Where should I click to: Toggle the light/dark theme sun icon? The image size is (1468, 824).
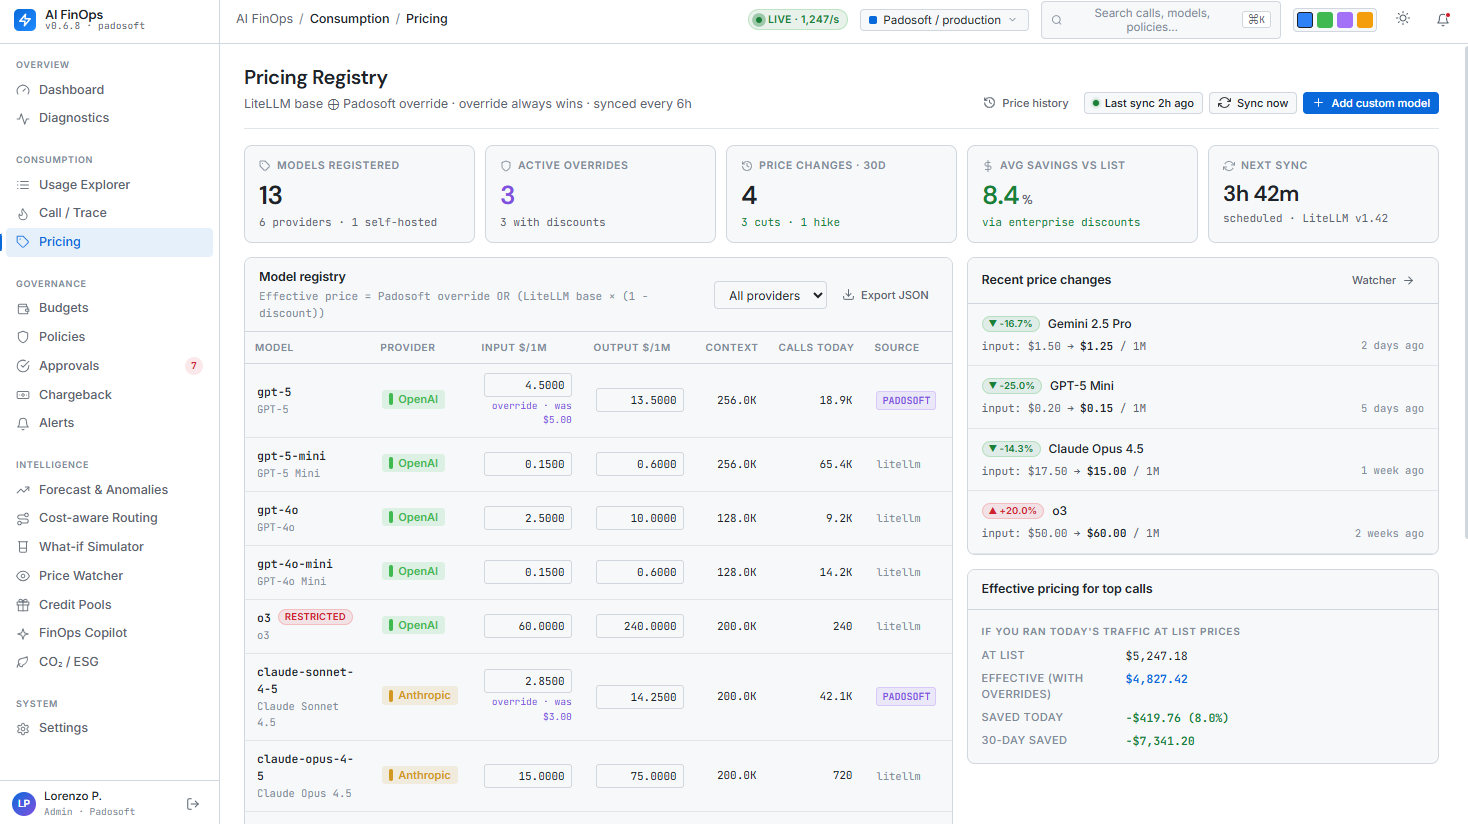pyautogui.click(x=1403, y=19)
